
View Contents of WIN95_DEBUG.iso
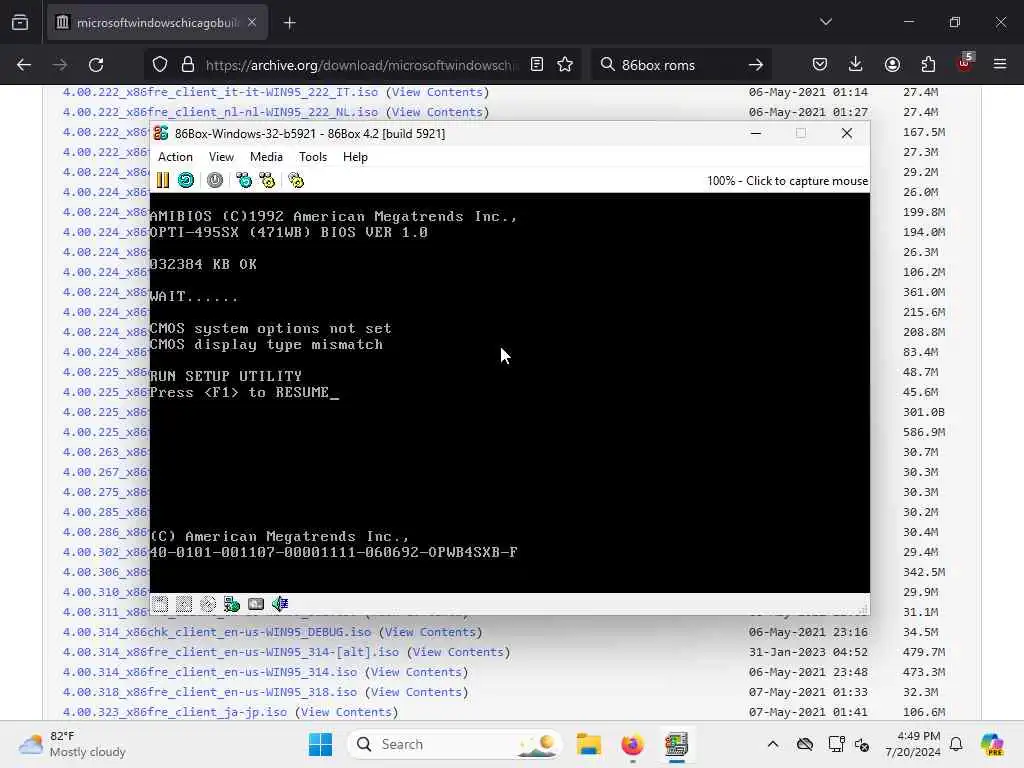pyautogui.click(x=430, y=632)
